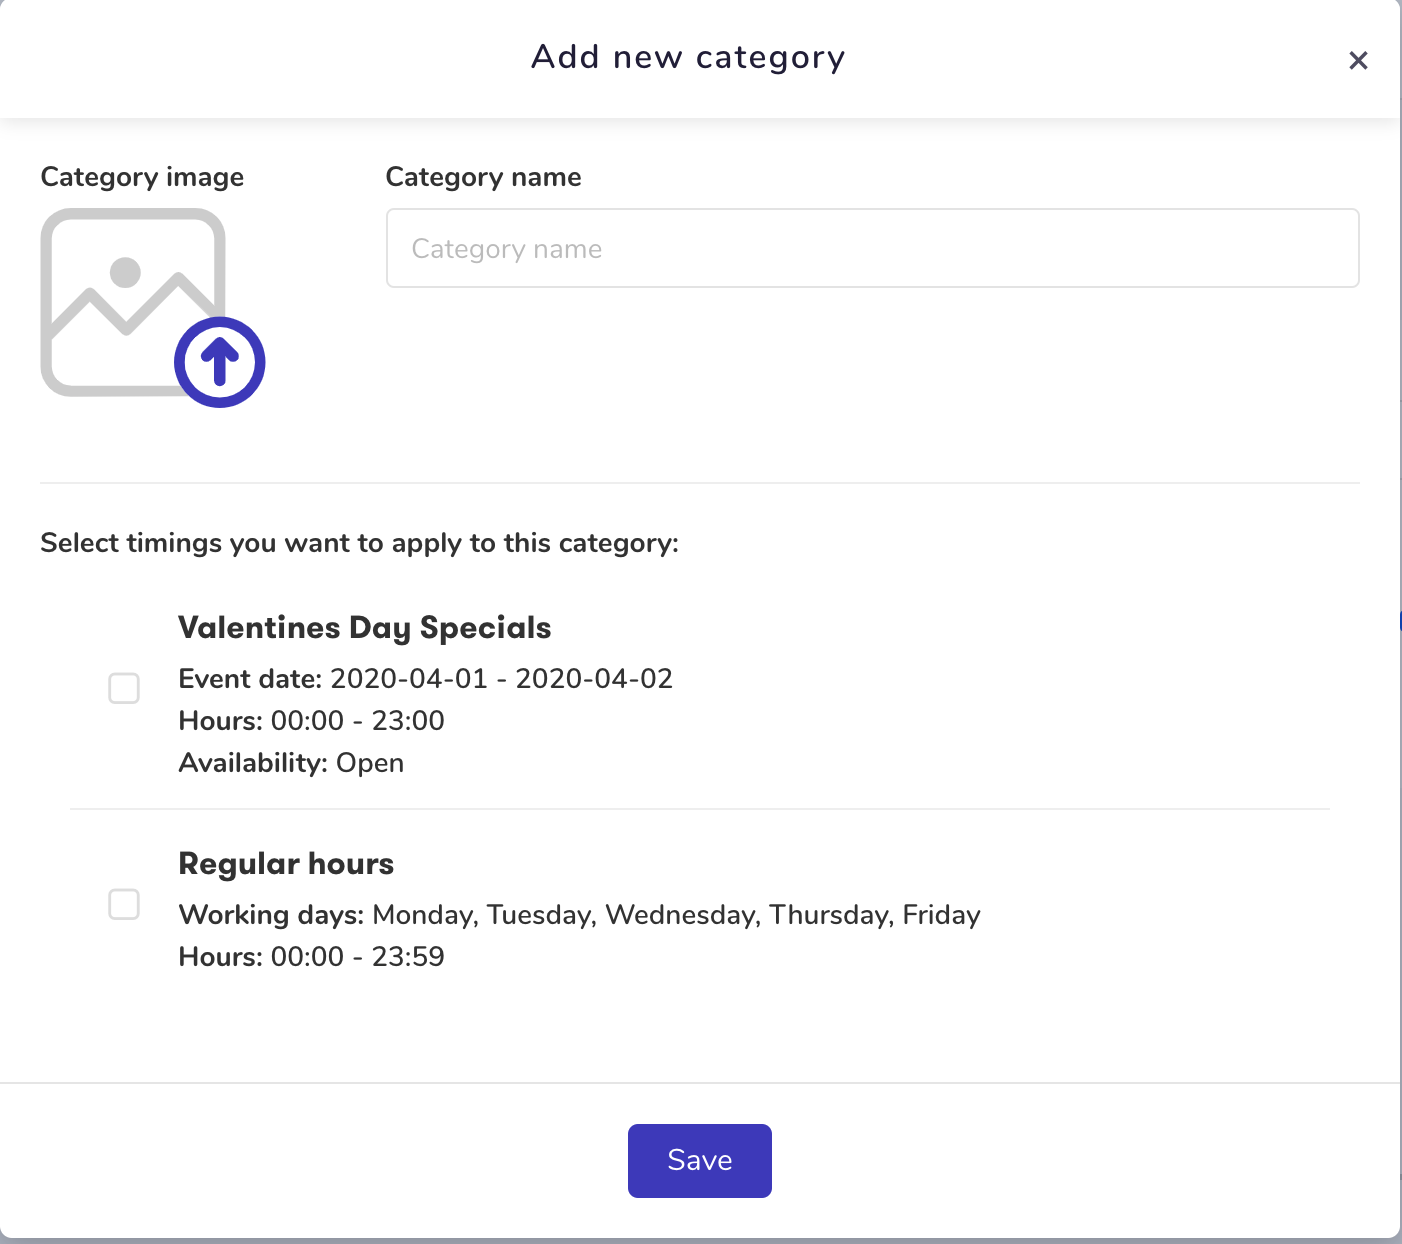This screenshot has height=1244, width=1402.
Task: Save the new category
Action: click(x=700, y=1160)
